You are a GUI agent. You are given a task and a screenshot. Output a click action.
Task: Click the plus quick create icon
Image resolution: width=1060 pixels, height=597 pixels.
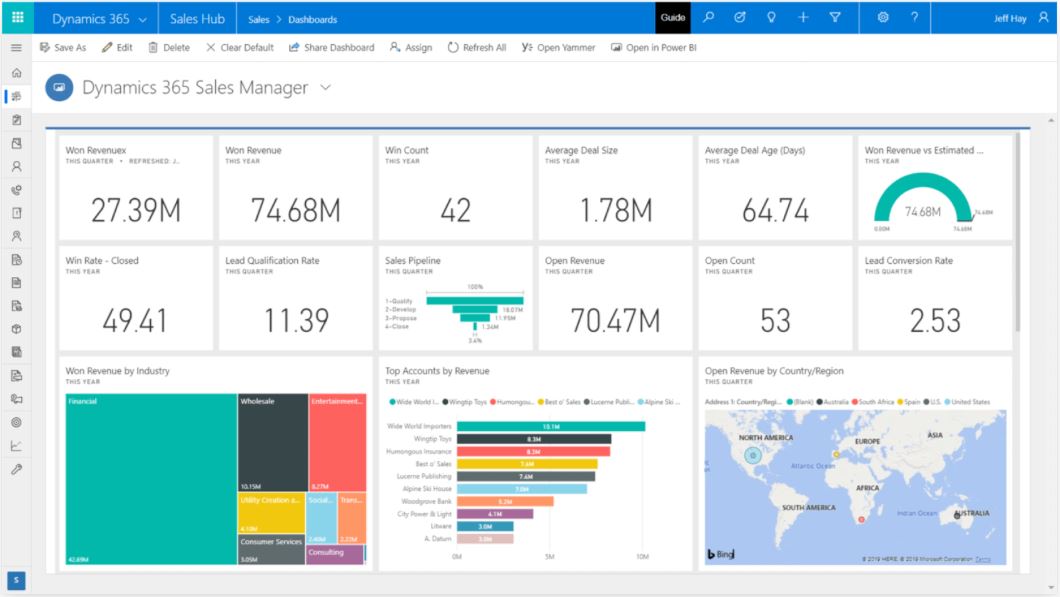803,18
